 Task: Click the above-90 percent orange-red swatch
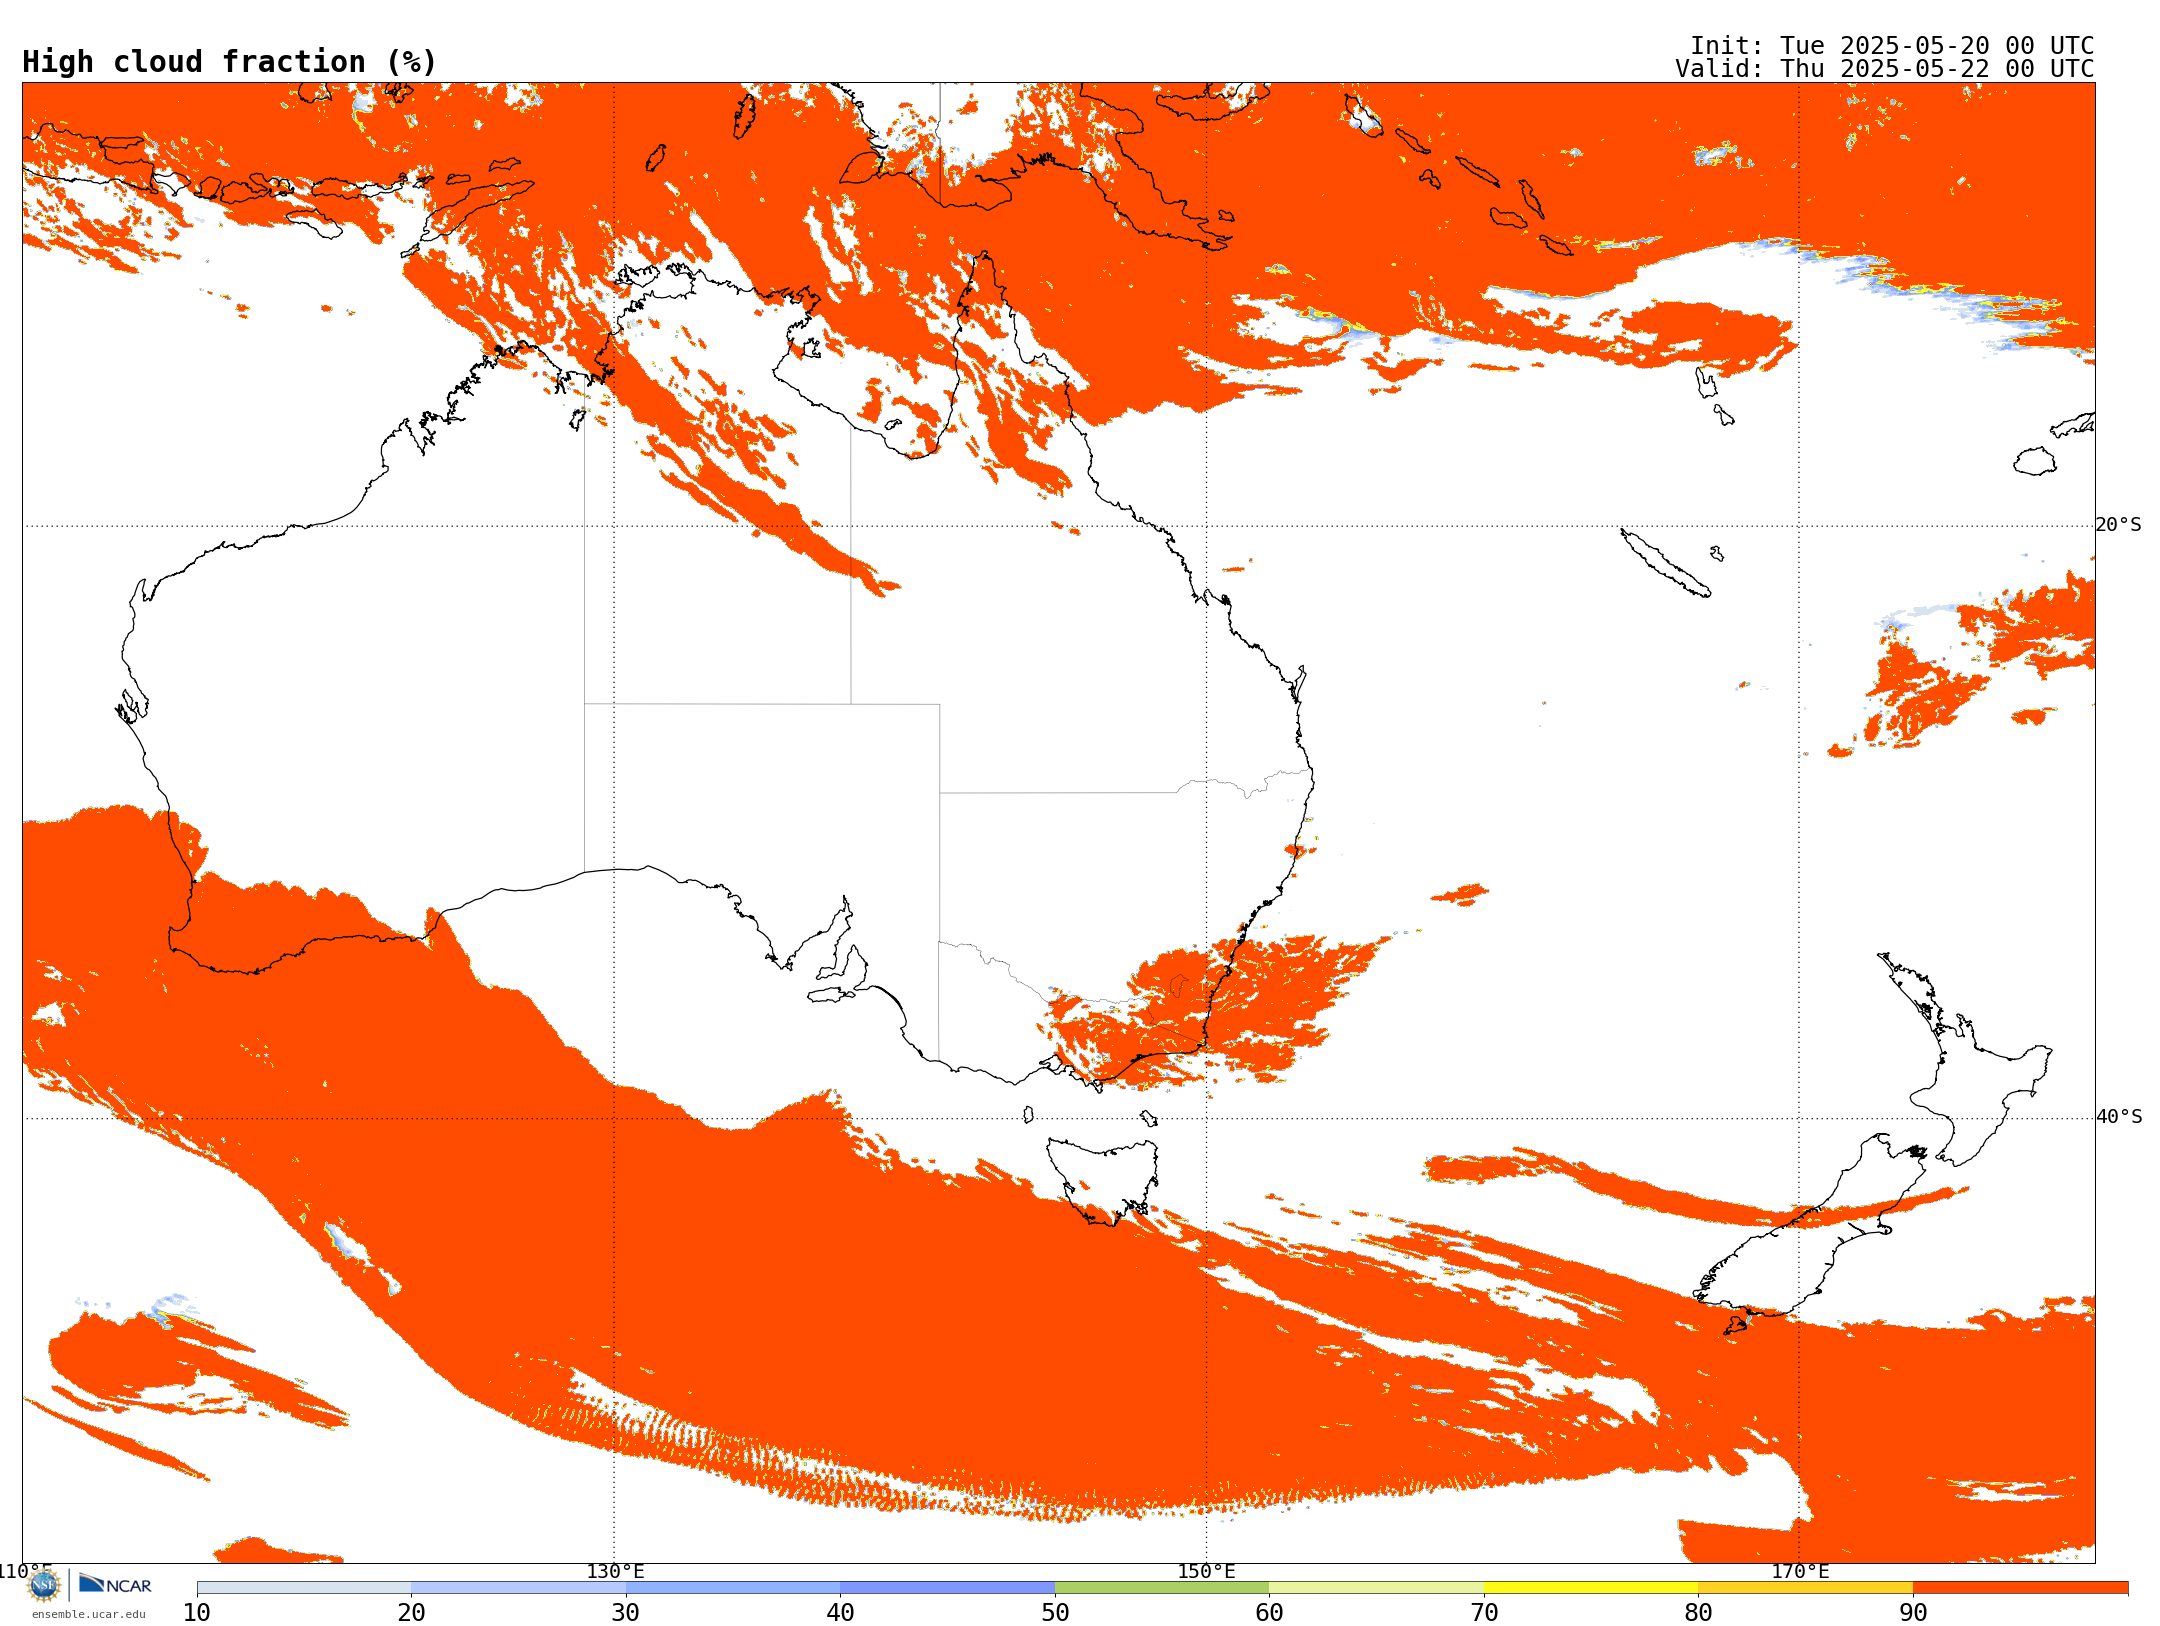click(x=2020, y=1588)
